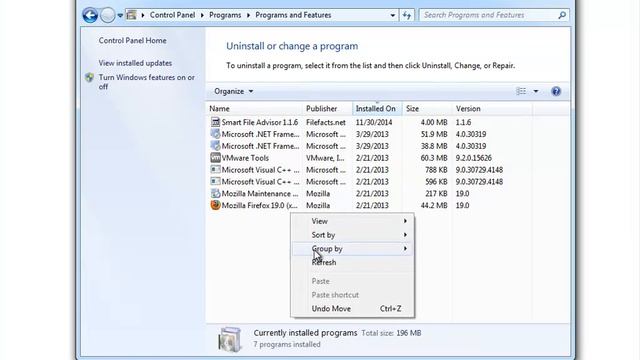Expand the arrow after Programs breadcrumb
This screenshot has width=640, height=360.
248,15
